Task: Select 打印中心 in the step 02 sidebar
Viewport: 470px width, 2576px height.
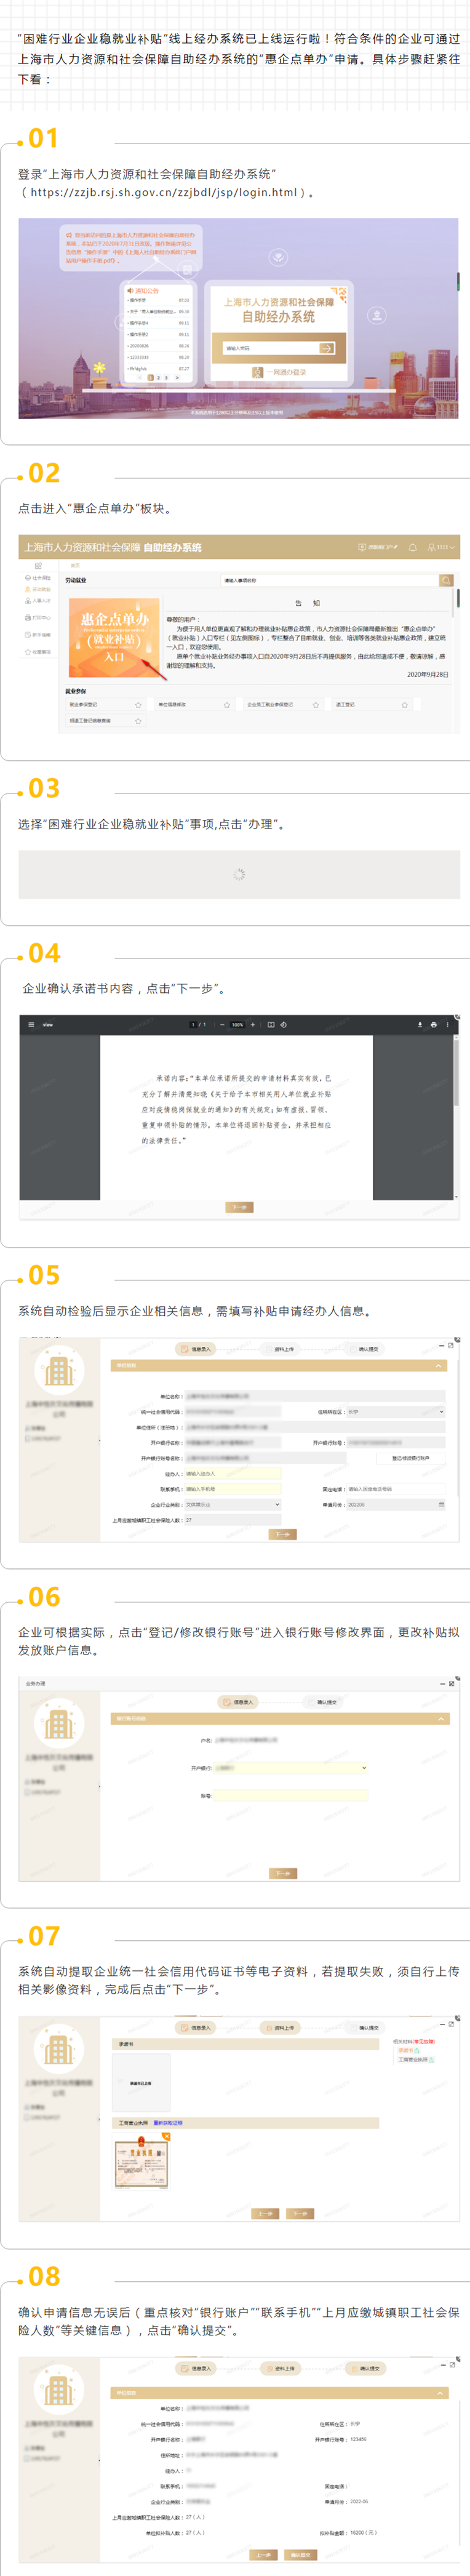Action: click(38, 618)
